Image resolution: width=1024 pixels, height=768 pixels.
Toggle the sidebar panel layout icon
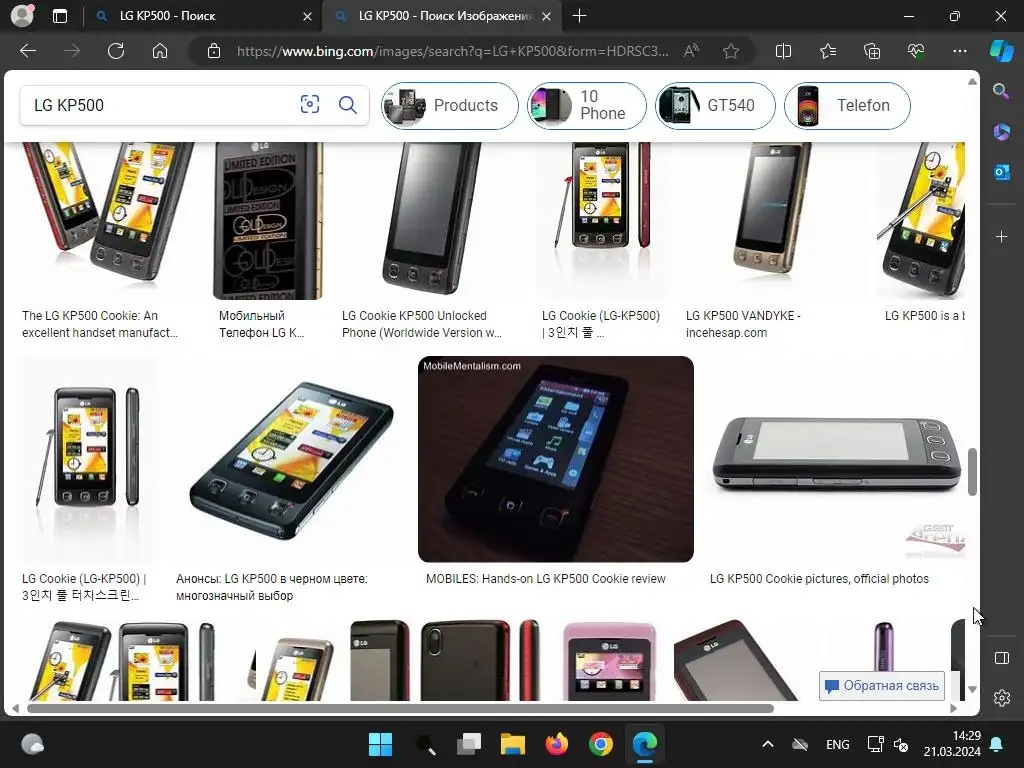coord(1001,658)
